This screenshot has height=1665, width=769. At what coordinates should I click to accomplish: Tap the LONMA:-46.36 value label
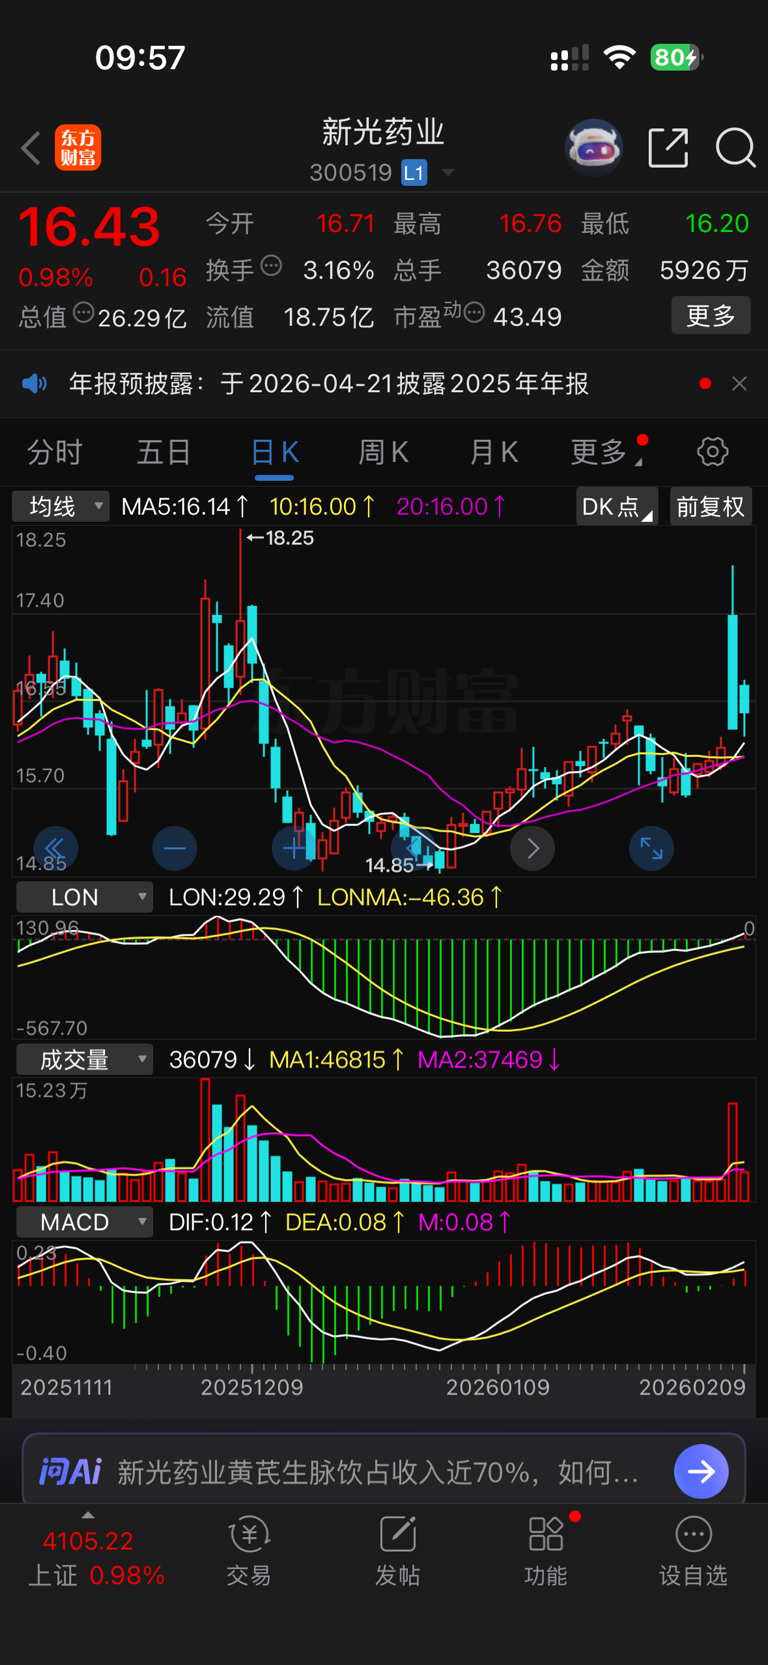(410, 897)
